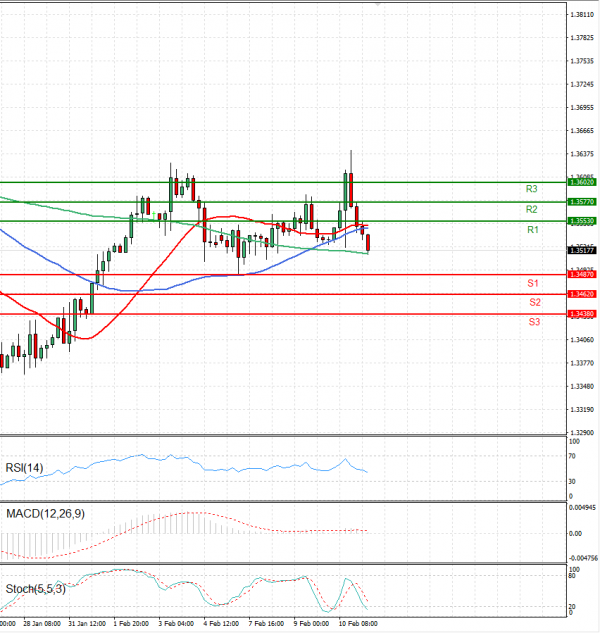Click the 1.33190 price axis value
Screen dimensions: 600x633
(582, 410)
